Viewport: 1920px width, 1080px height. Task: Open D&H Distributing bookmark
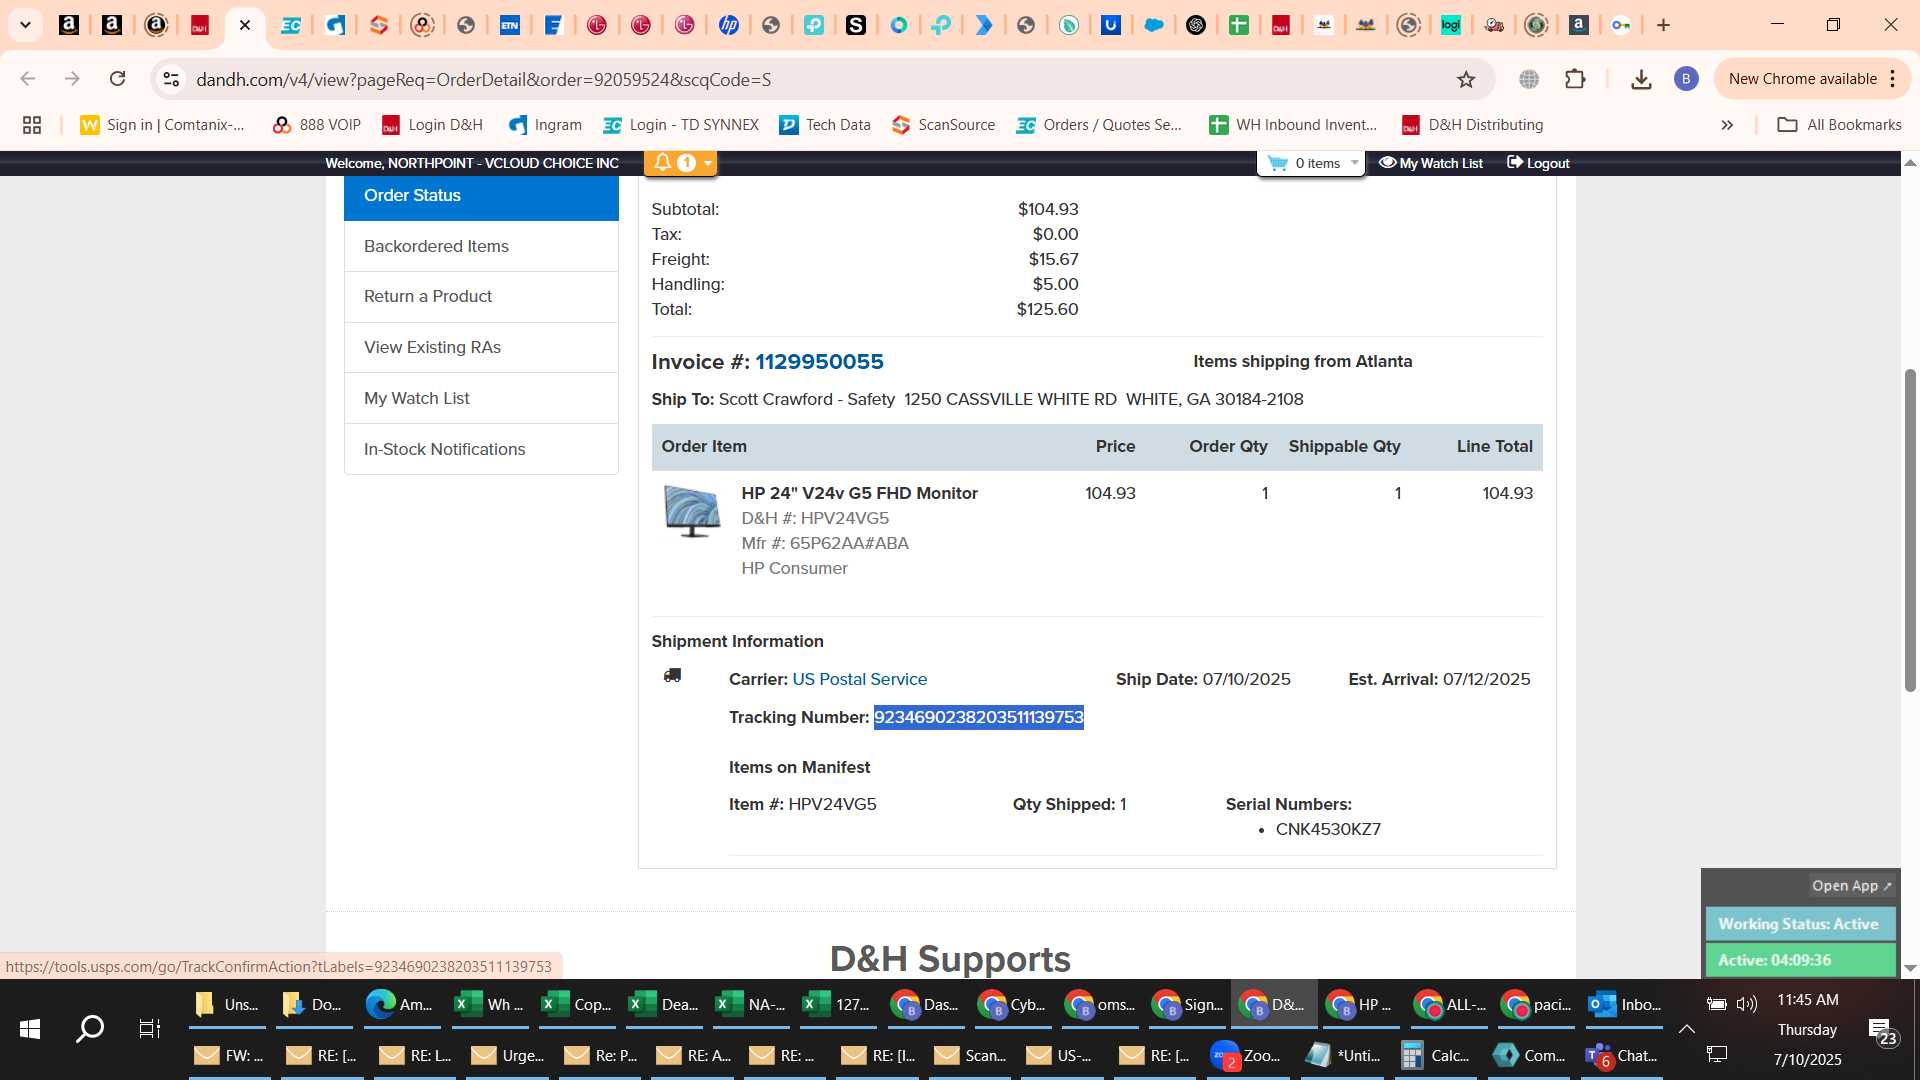(x=1473, y=125)
